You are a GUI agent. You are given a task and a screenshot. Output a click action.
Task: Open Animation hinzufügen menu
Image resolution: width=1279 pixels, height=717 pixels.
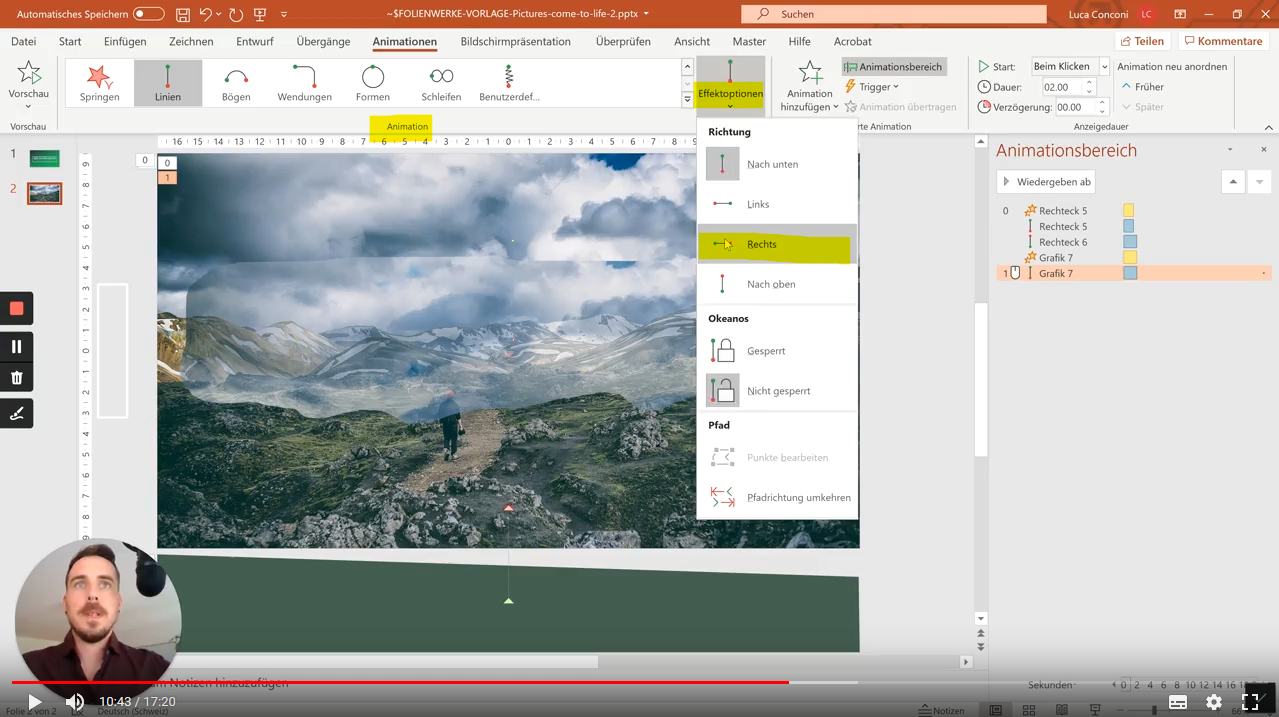pos(809,86)
